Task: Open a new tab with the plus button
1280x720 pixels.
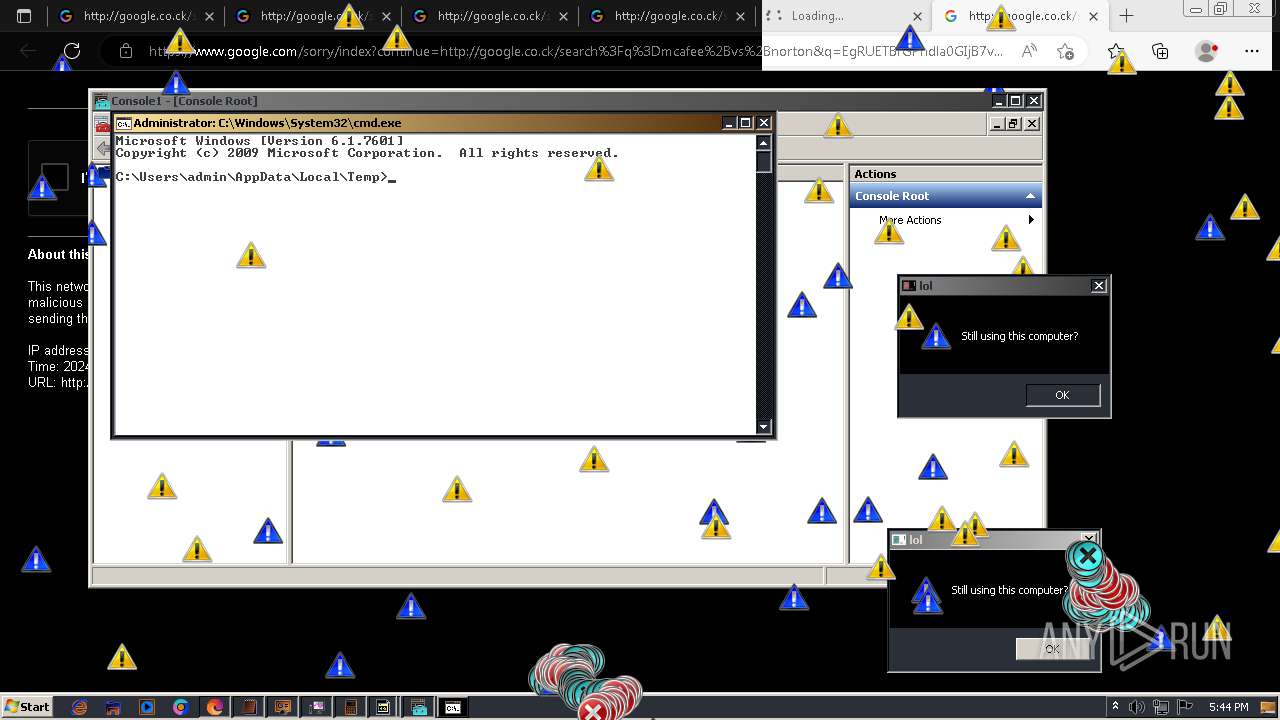Action: 1126,16
